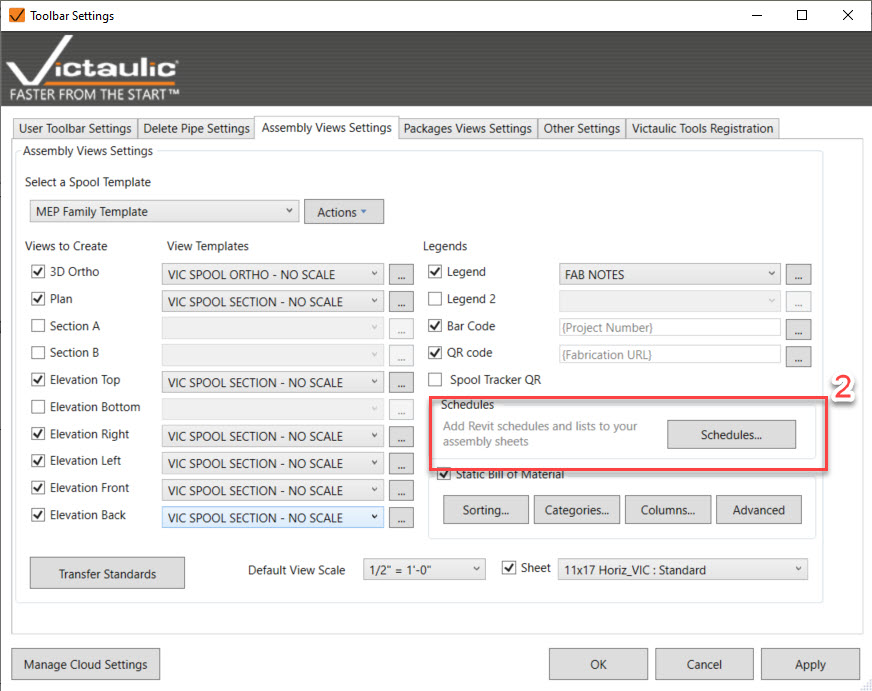Click browse button next to 3D Ortho template
The width and height of the screenshot is (872, 691).
point(400,274)
